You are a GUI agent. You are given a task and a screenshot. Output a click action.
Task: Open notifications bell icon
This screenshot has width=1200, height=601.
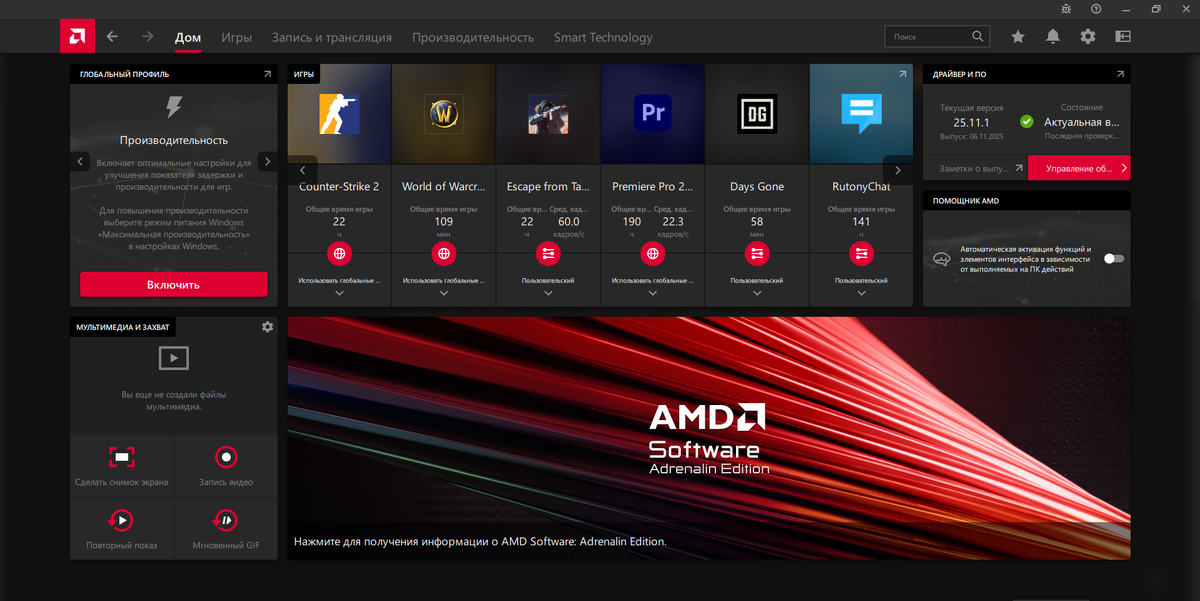coord(1053,37)
